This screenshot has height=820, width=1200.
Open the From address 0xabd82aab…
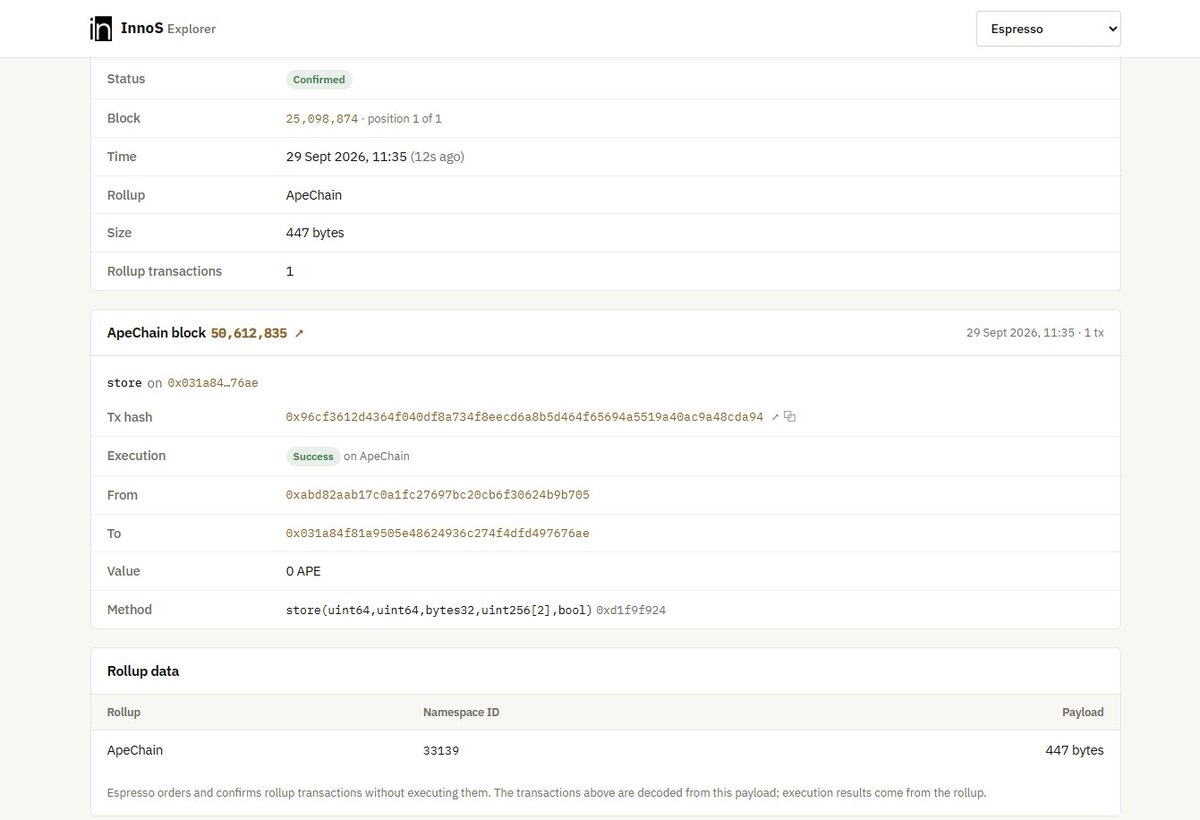[437, 495]
